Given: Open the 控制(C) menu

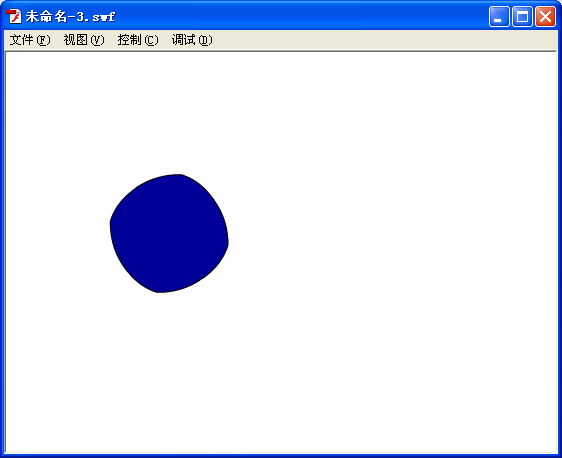Looking at the screenshot, I should [x=138, y=40].
